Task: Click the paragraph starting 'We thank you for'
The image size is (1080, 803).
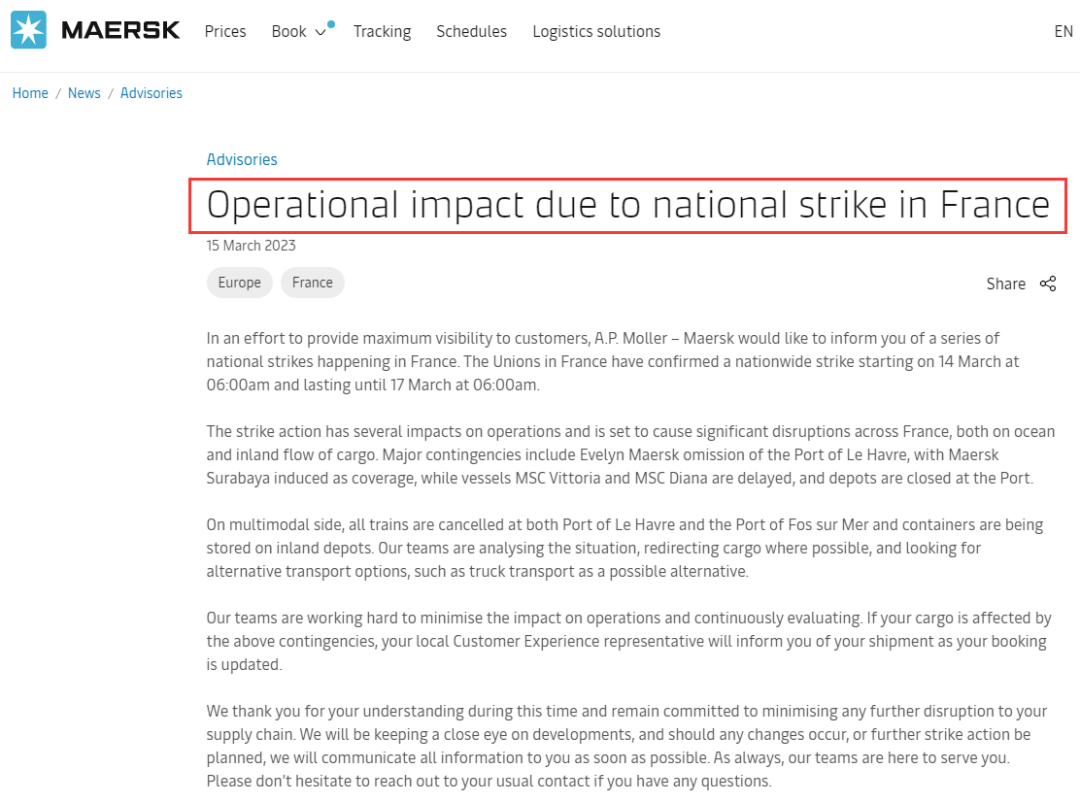Action: 627,746
